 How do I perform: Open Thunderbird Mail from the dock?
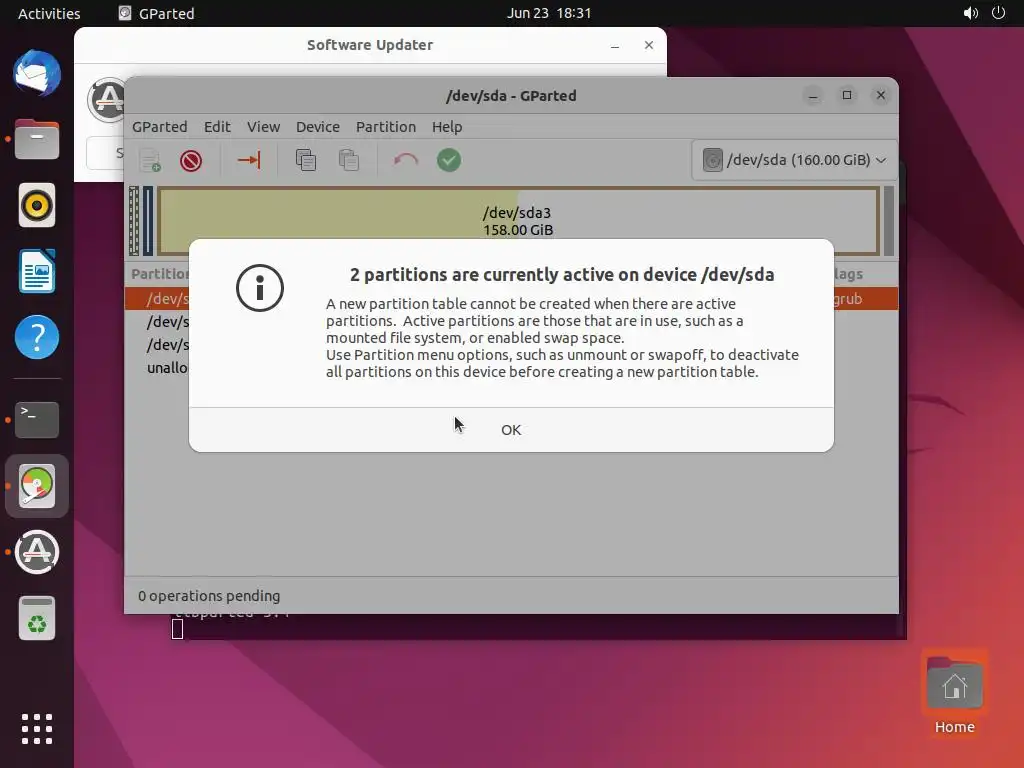[37, 73]
